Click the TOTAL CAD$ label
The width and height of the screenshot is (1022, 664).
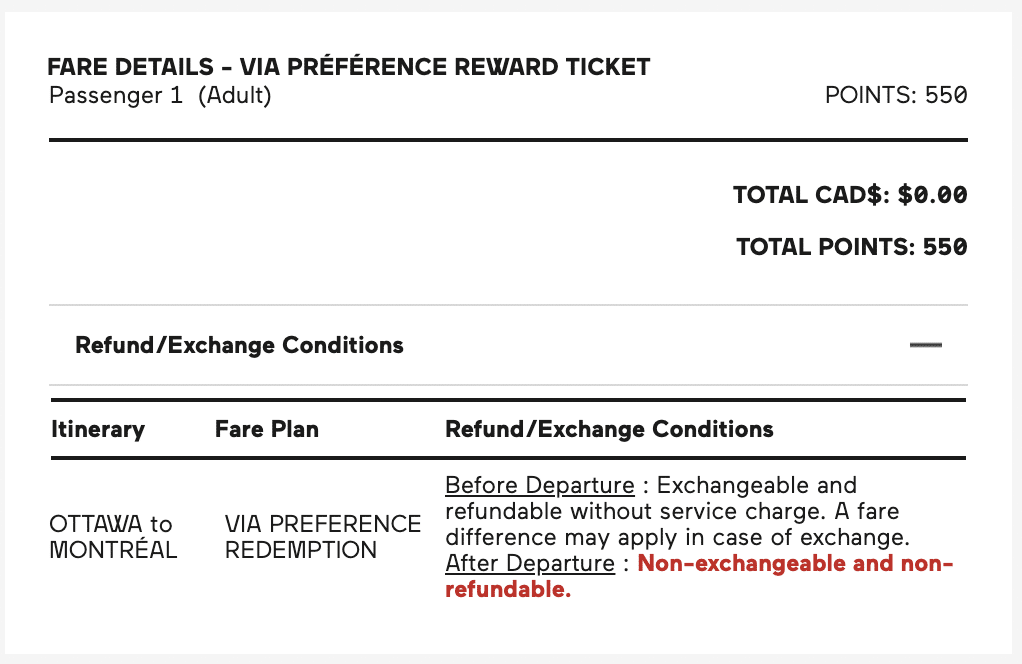point(811,195)
